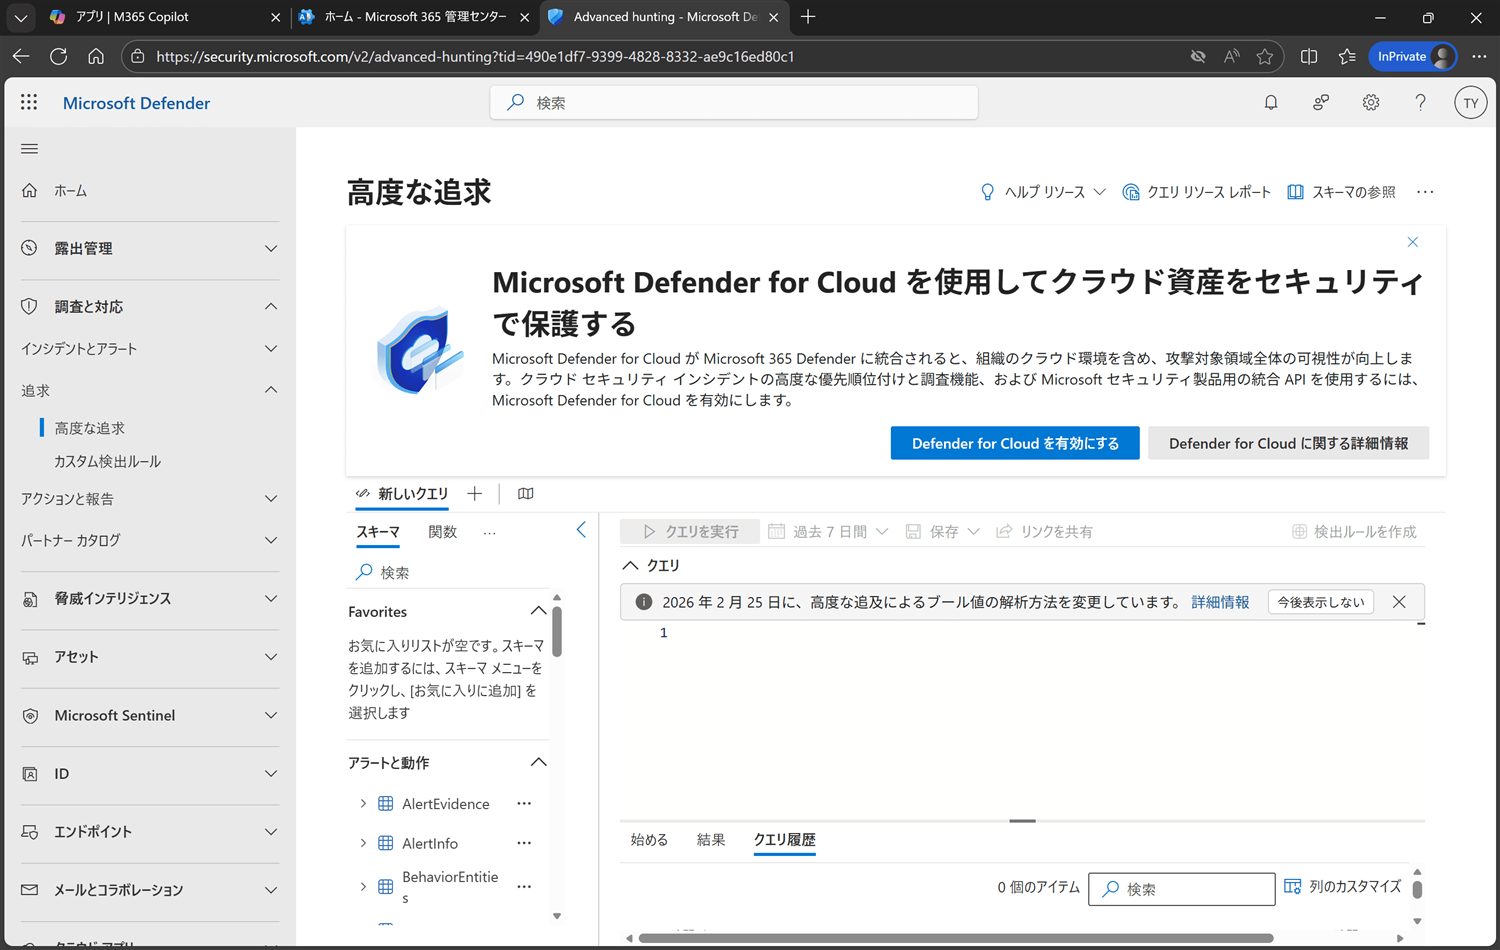Screen dimensions: 1500x950
Task: Select the 新しいクエリ tab
Action: click(402, 493)
